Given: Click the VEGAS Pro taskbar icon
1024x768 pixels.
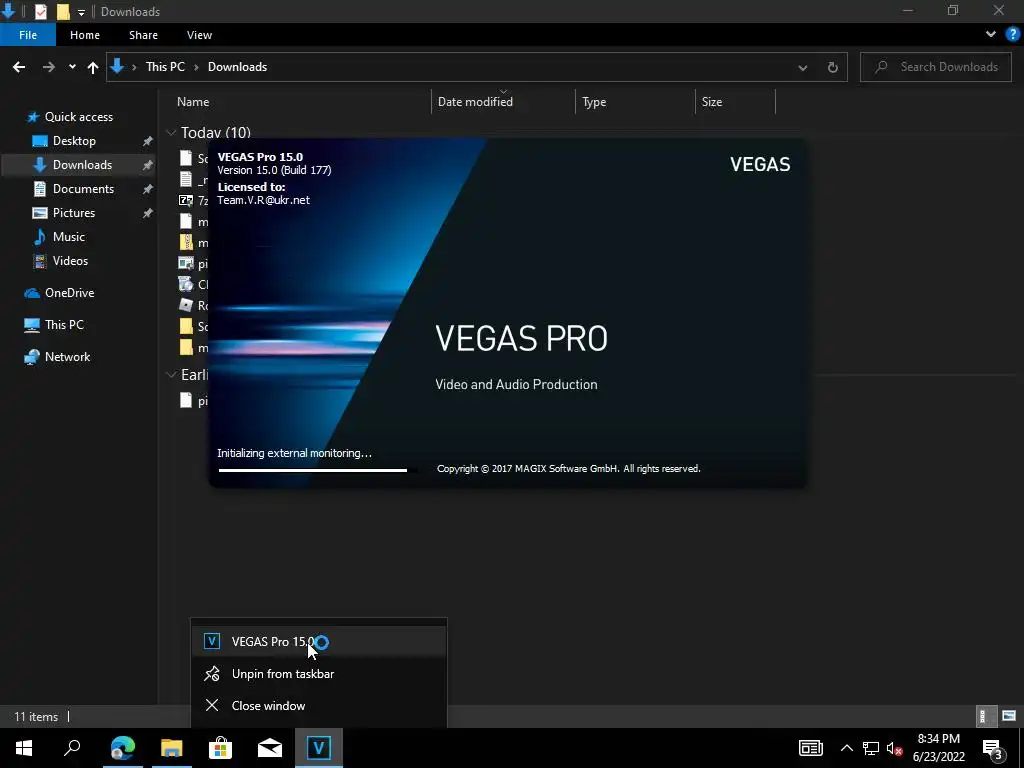Looking at the screenshot, I should pos(319,748).
